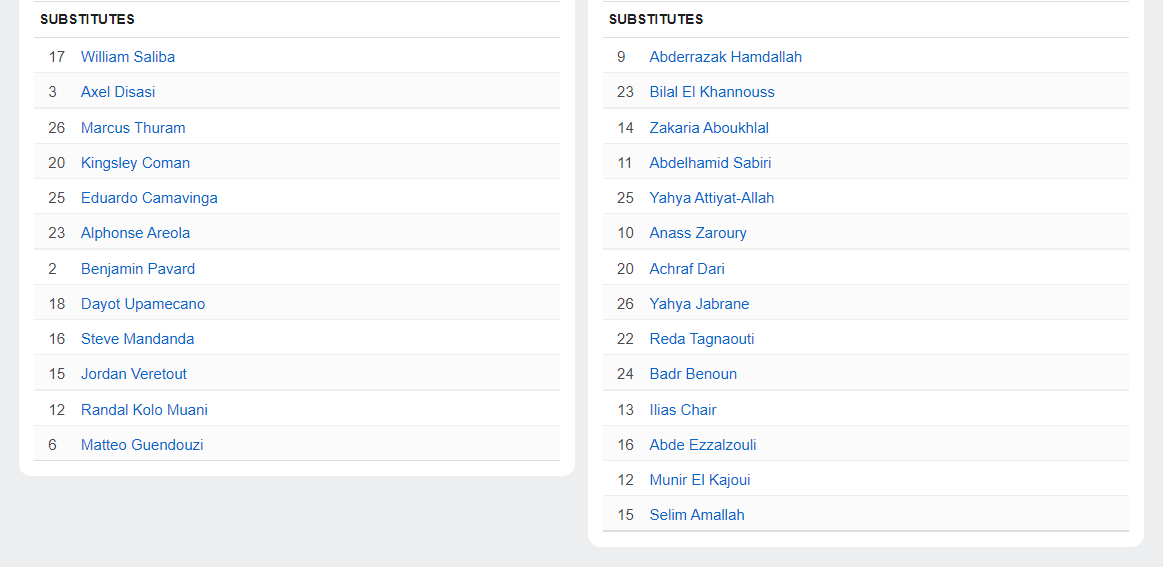Select Zakaria Aboukhlal from substitutes
Screen dimensions: 1163x567
pyautogui.click(x=709, y=128)
